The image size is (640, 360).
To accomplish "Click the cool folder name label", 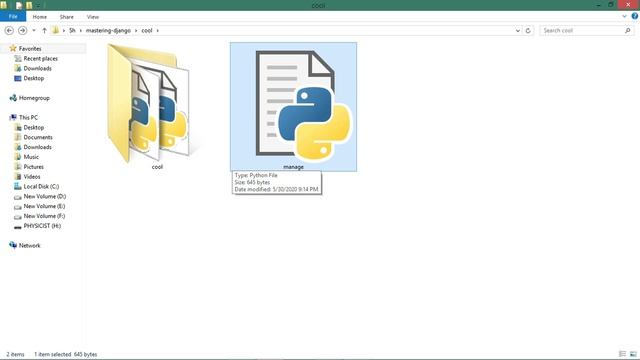I will 157,167.
